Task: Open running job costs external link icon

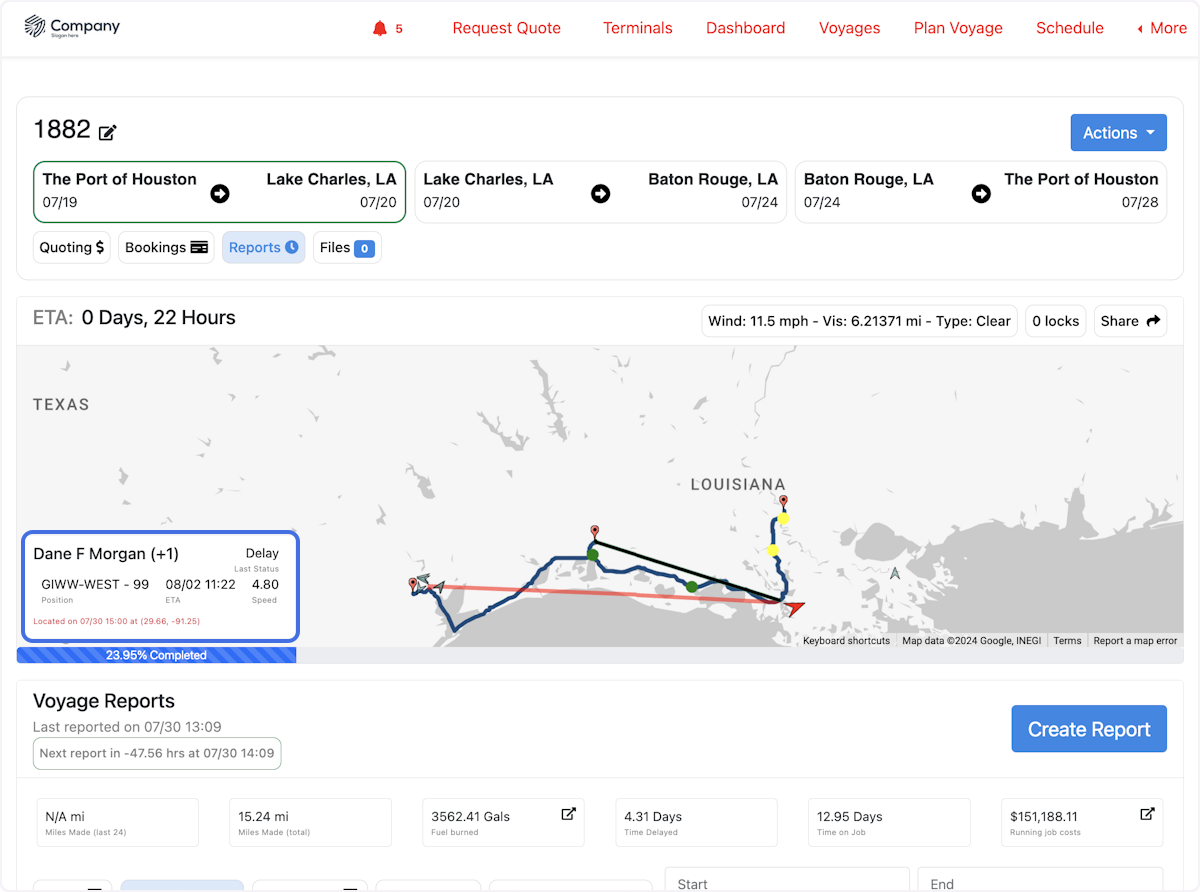Action: pyautogui.click(x=1147, y=814)
